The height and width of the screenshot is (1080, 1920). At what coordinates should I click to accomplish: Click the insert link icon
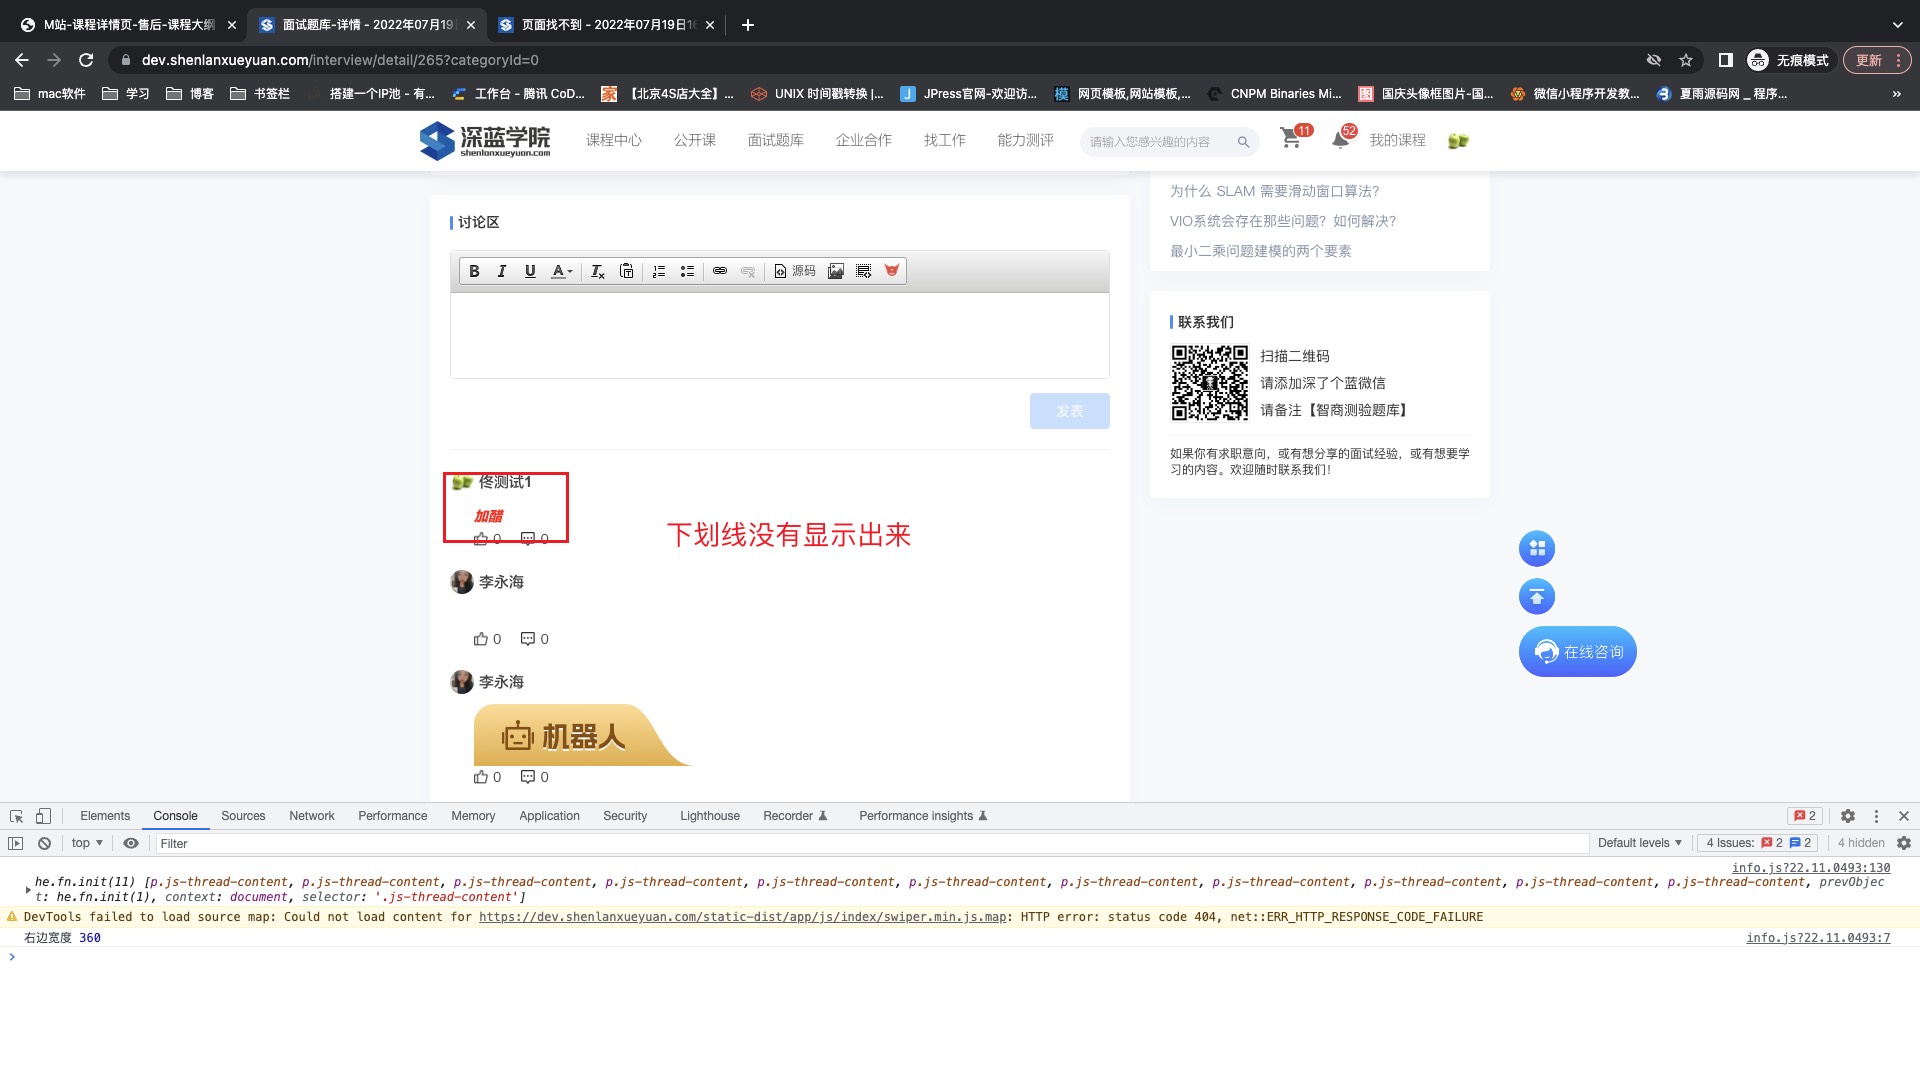[x=720, y=271]
